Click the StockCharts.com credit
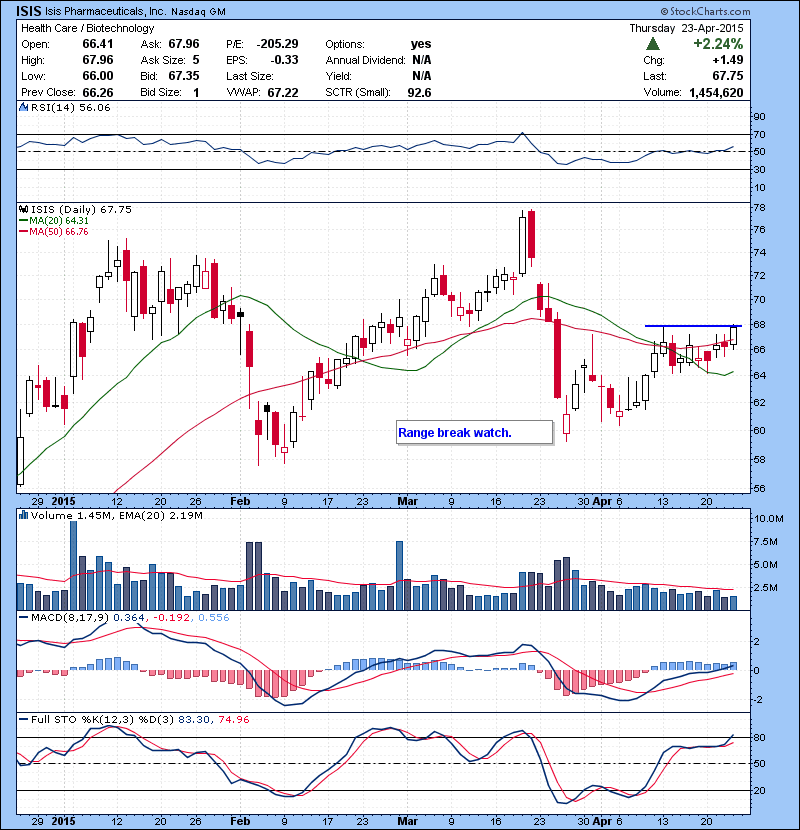Viewport: 800px width, 830px height. pyautogui.click(x=705, y=11)
